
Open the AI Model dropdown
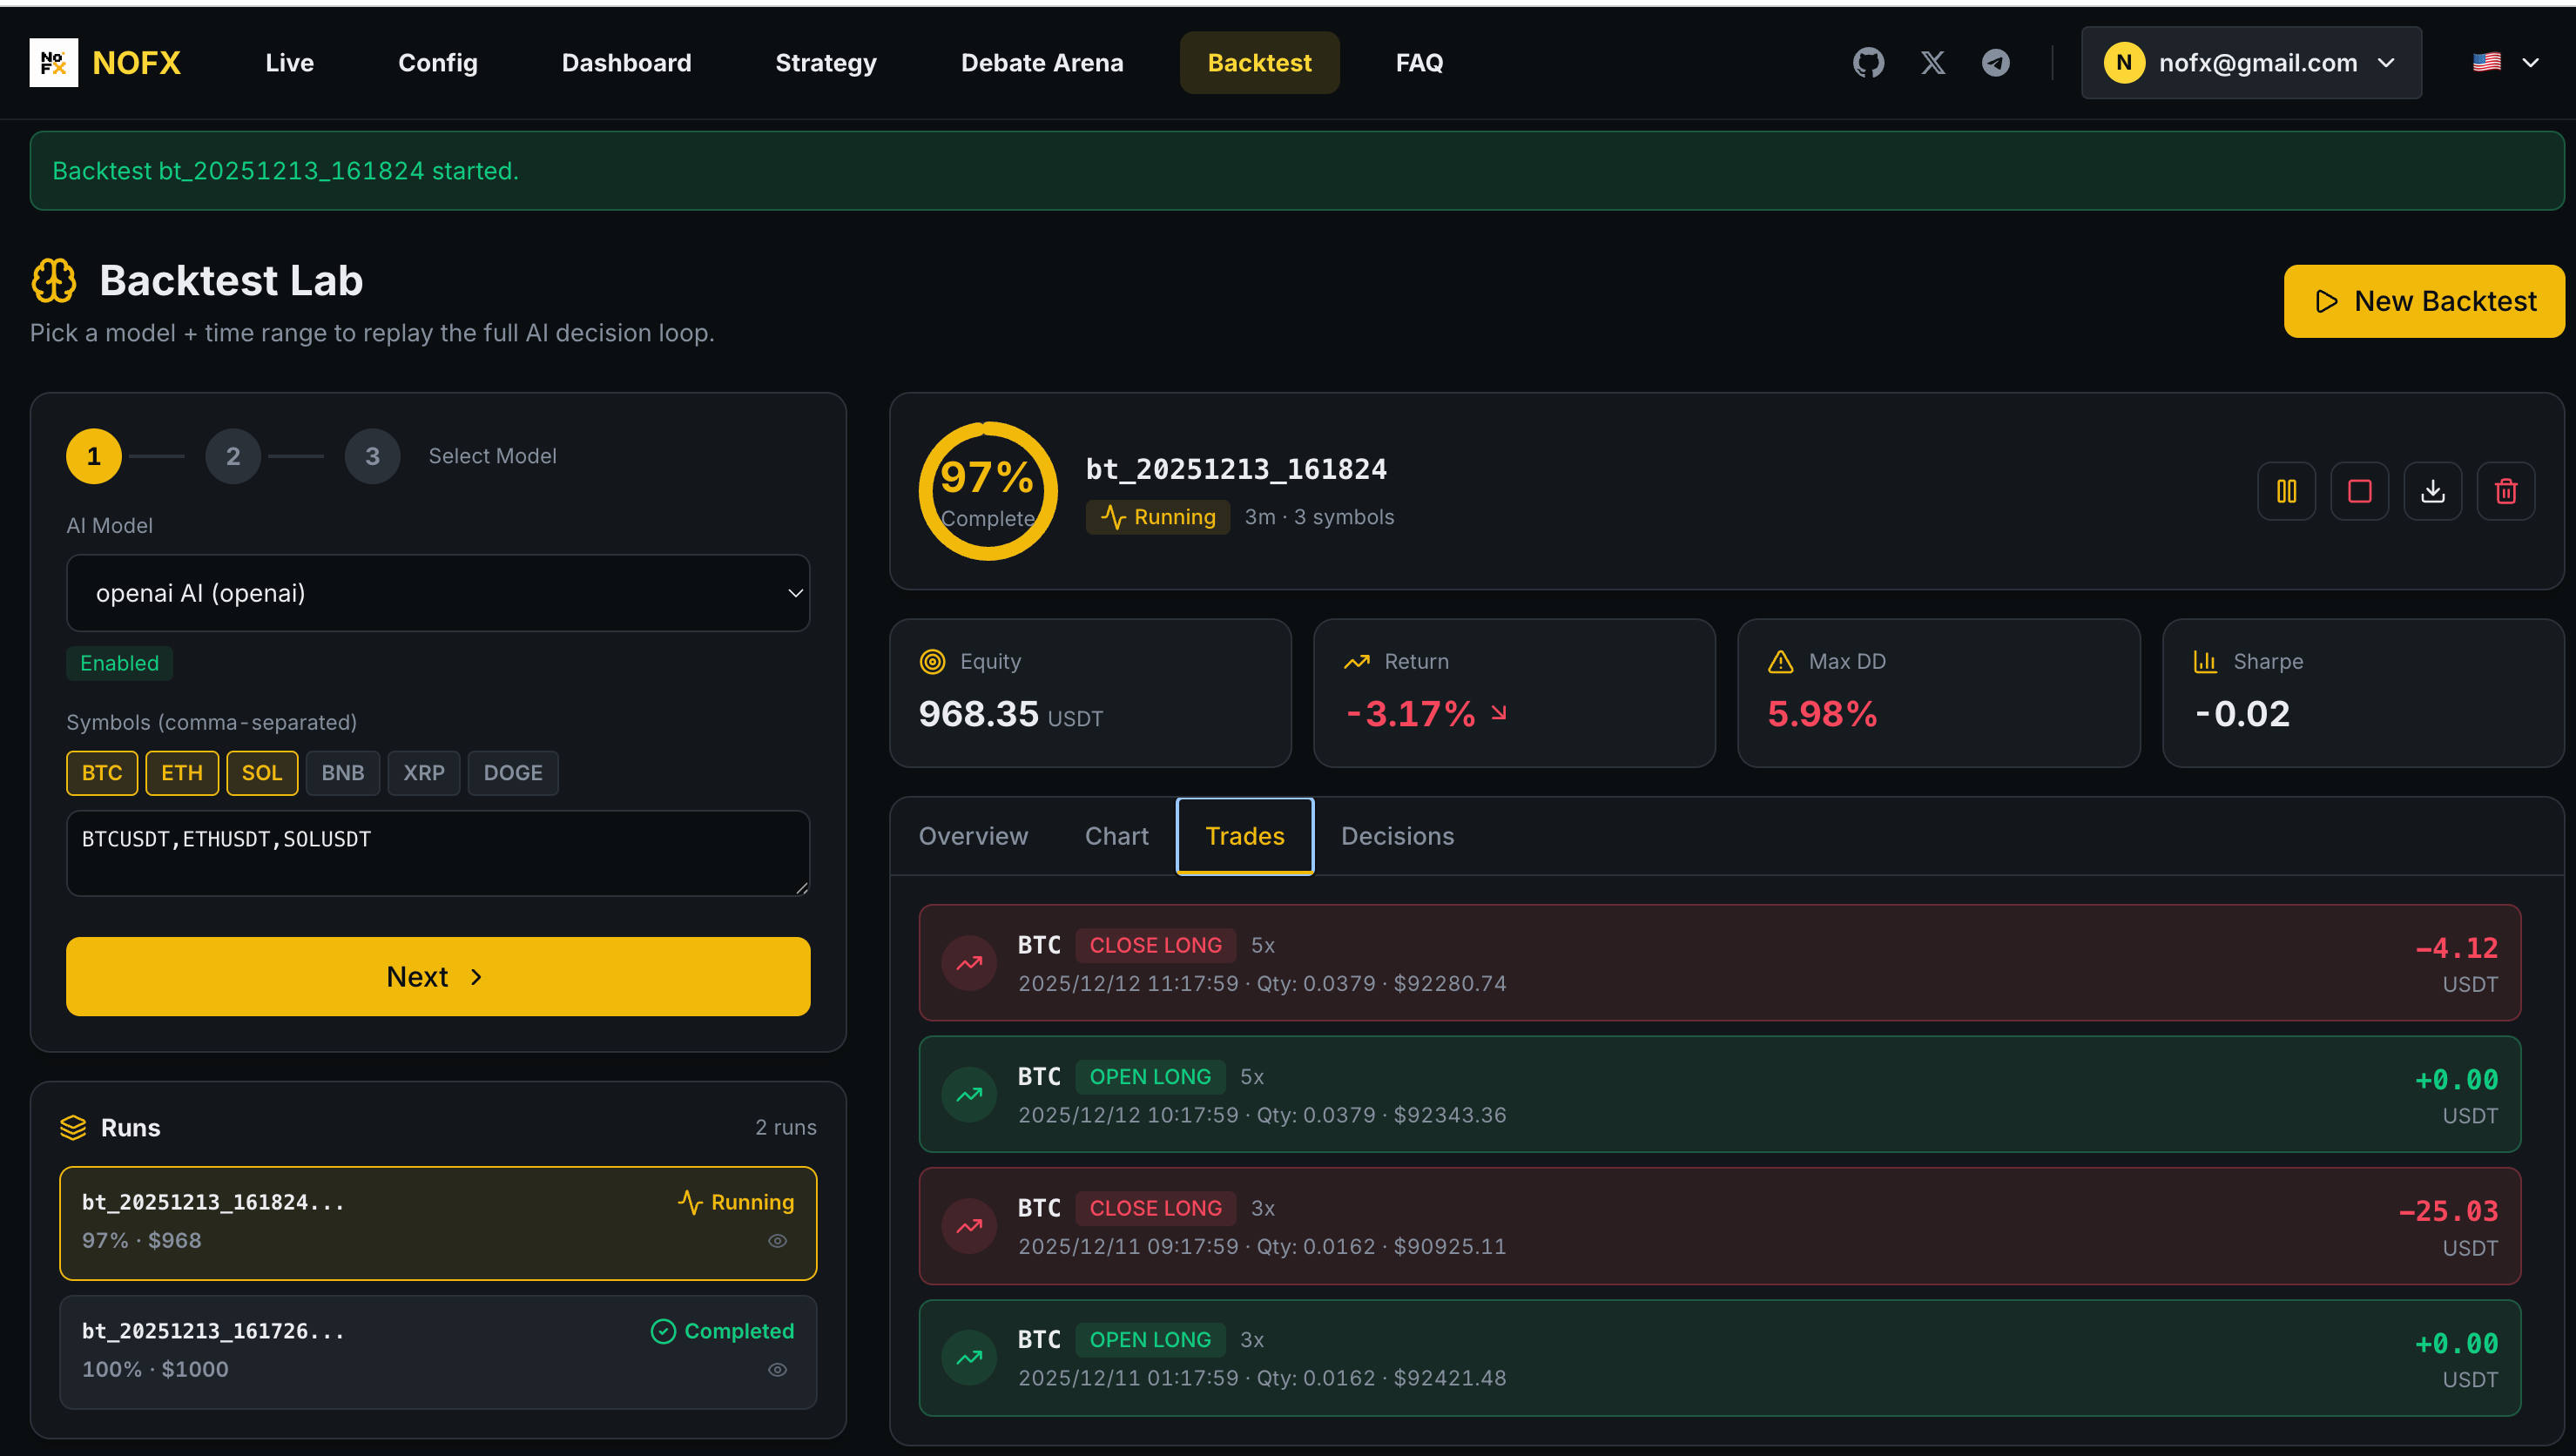pos(438,593)
